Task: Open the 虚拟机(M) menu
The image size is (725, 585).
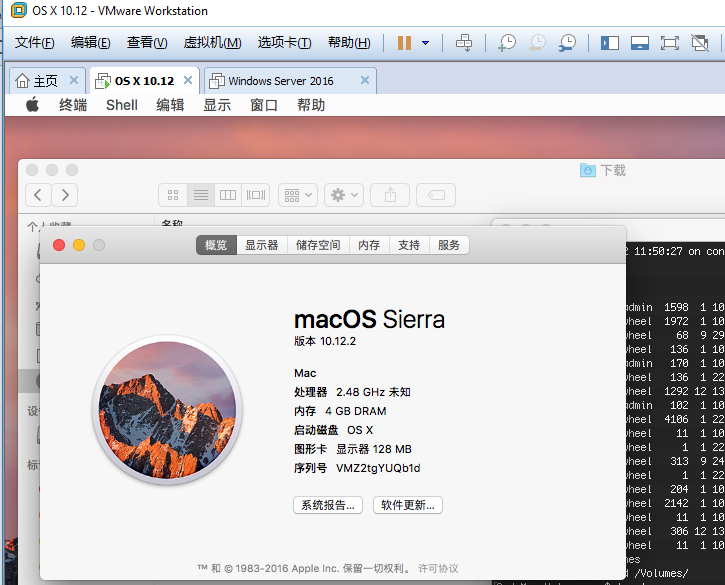Action: tap(212, 43)
